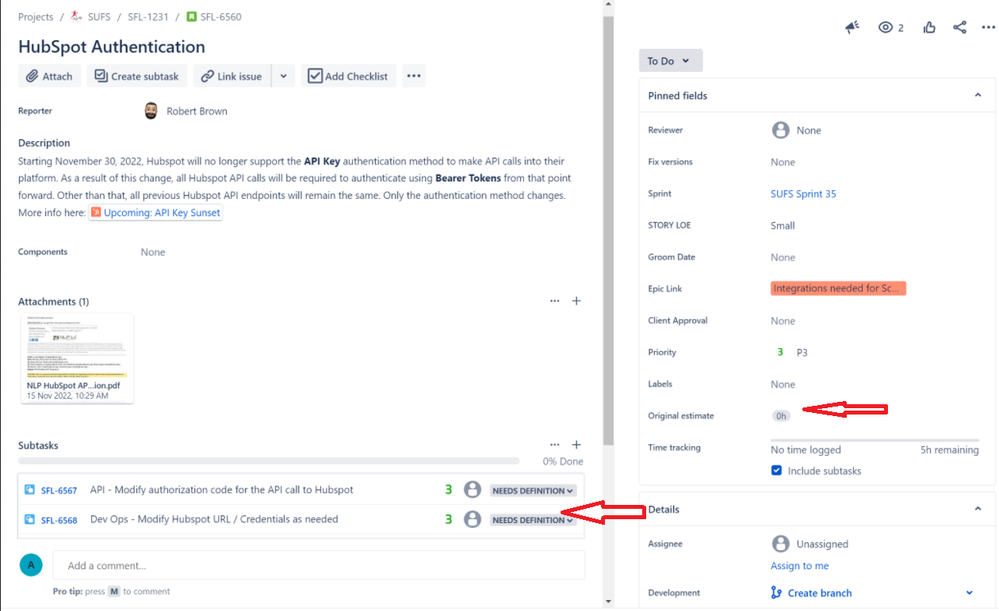Click the green story icon before SFL-6560
The height and width of the screenshot is (611, 999).
pos(191,16)
